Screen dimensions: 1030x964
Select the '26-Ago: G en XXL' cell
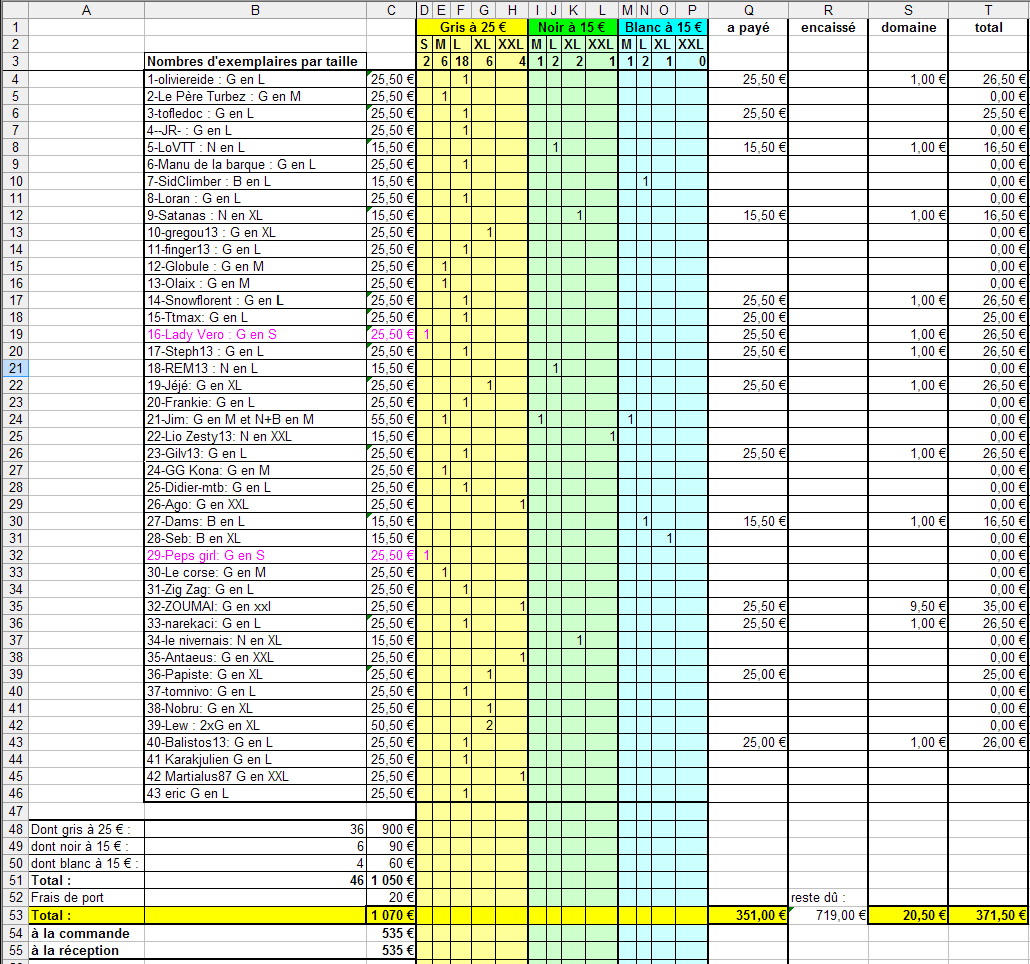[255, 504]
